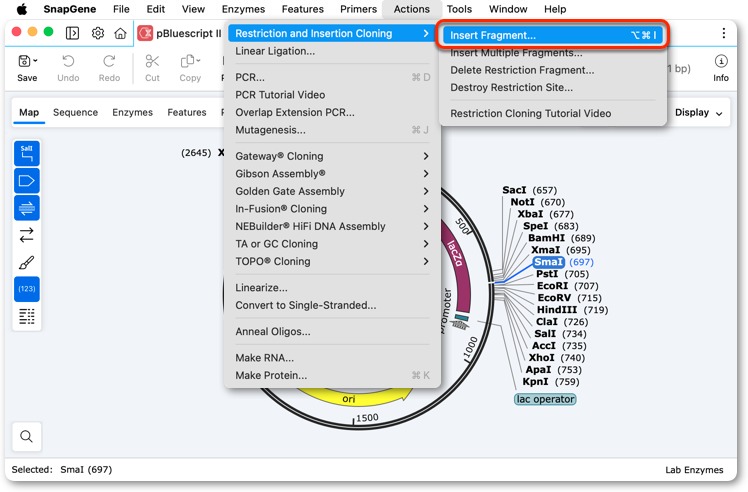Open the magnifier search button
Screen dimensions: 748x492
click(x=27, y=436)
